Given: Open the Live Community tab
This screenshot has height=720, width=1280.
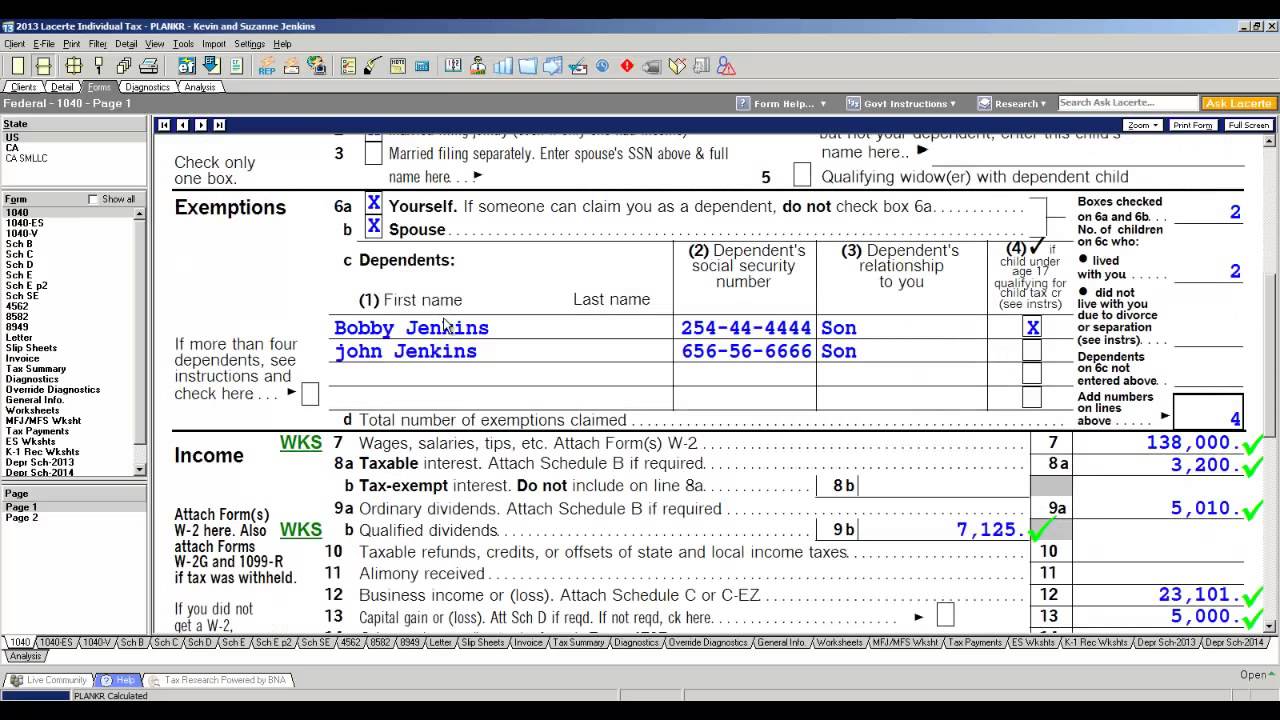Looking at the screenshot, I should coord(48,680).
